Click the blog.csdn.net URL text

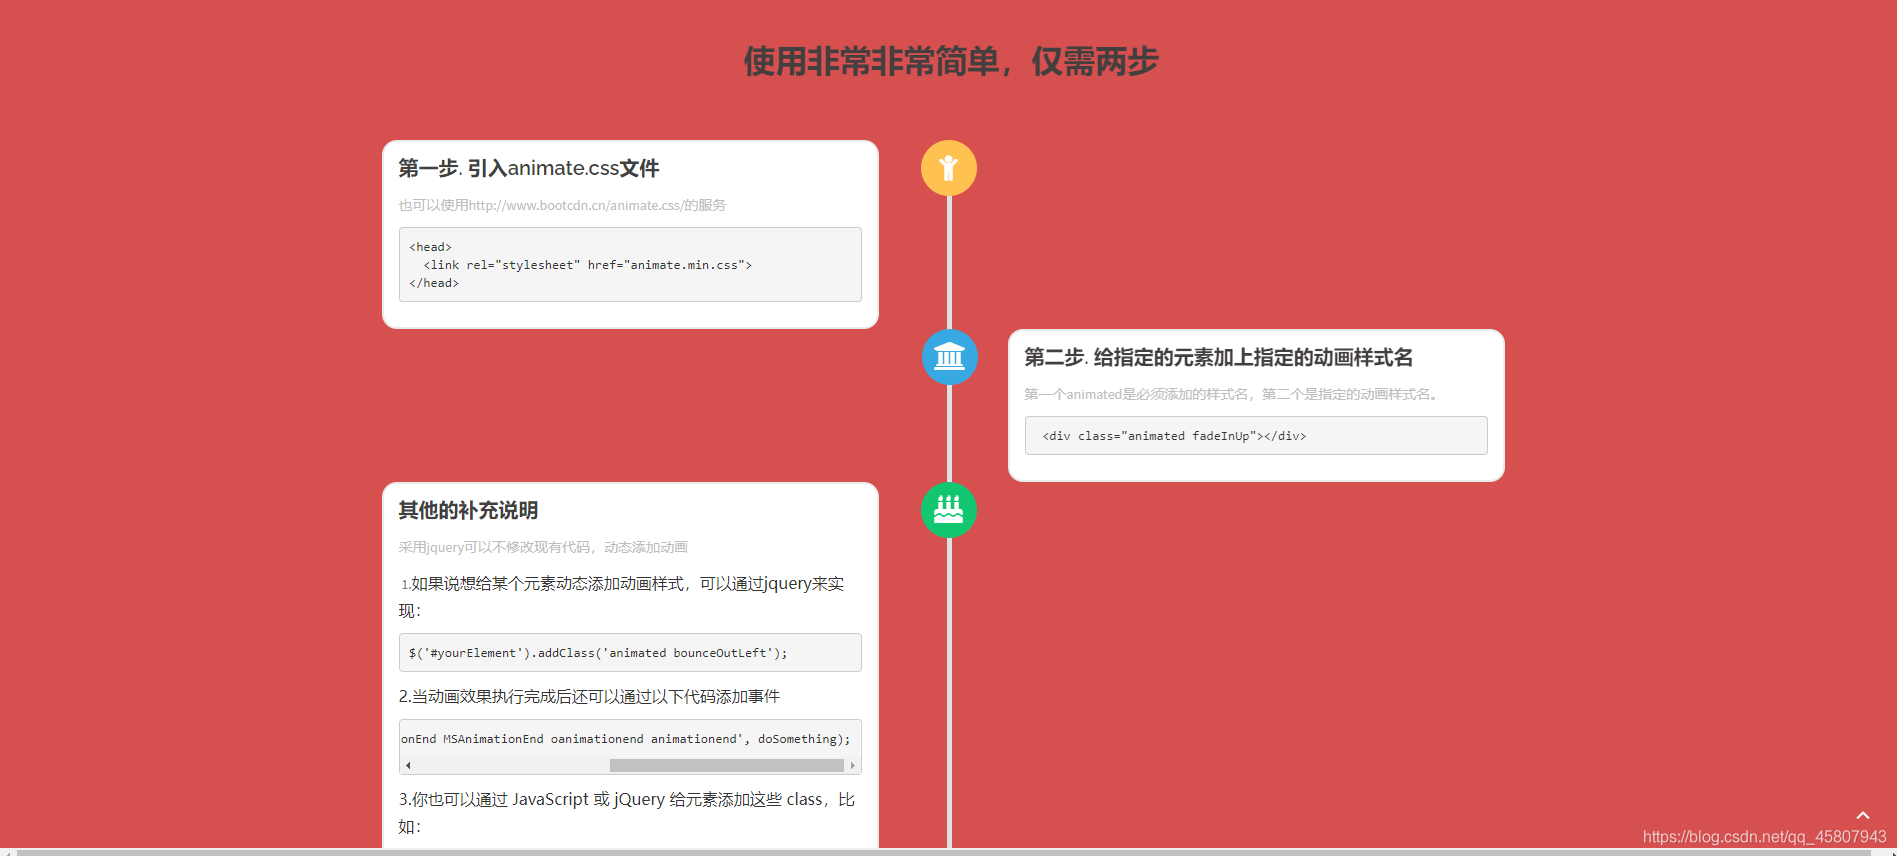(1764, 837)
